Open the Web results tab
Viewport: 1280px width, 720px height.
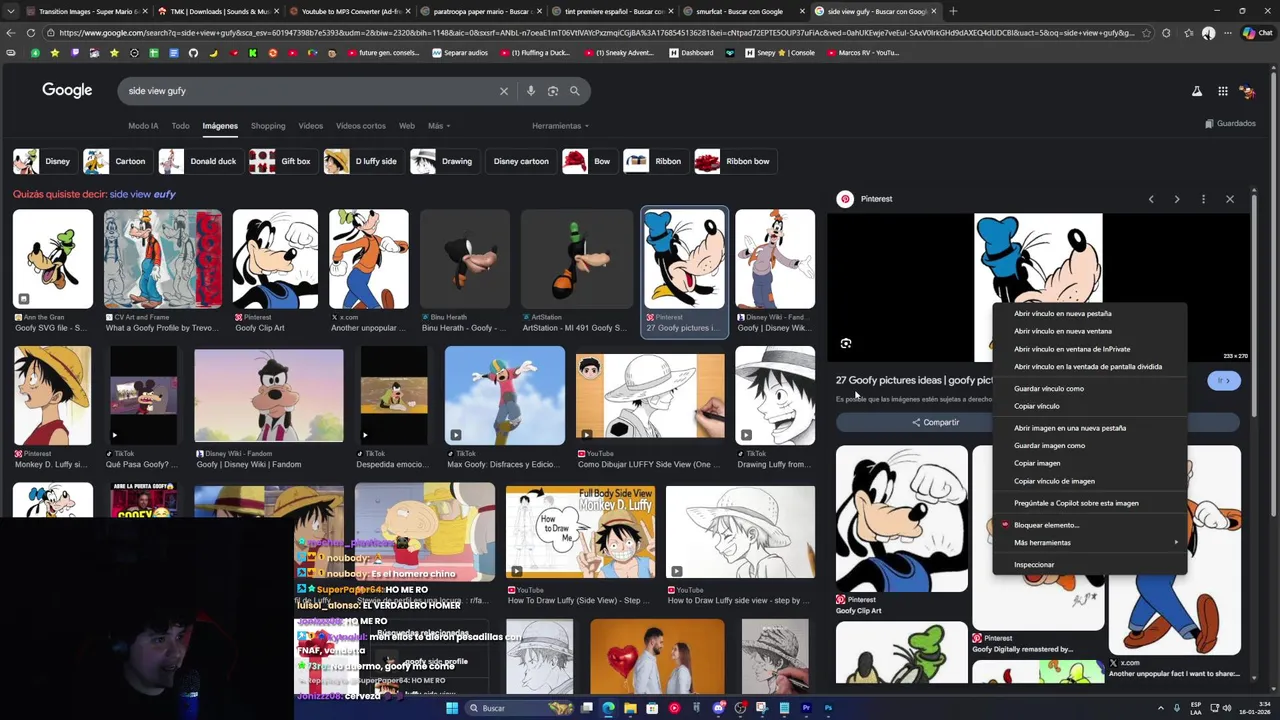[x=407, y=126]
